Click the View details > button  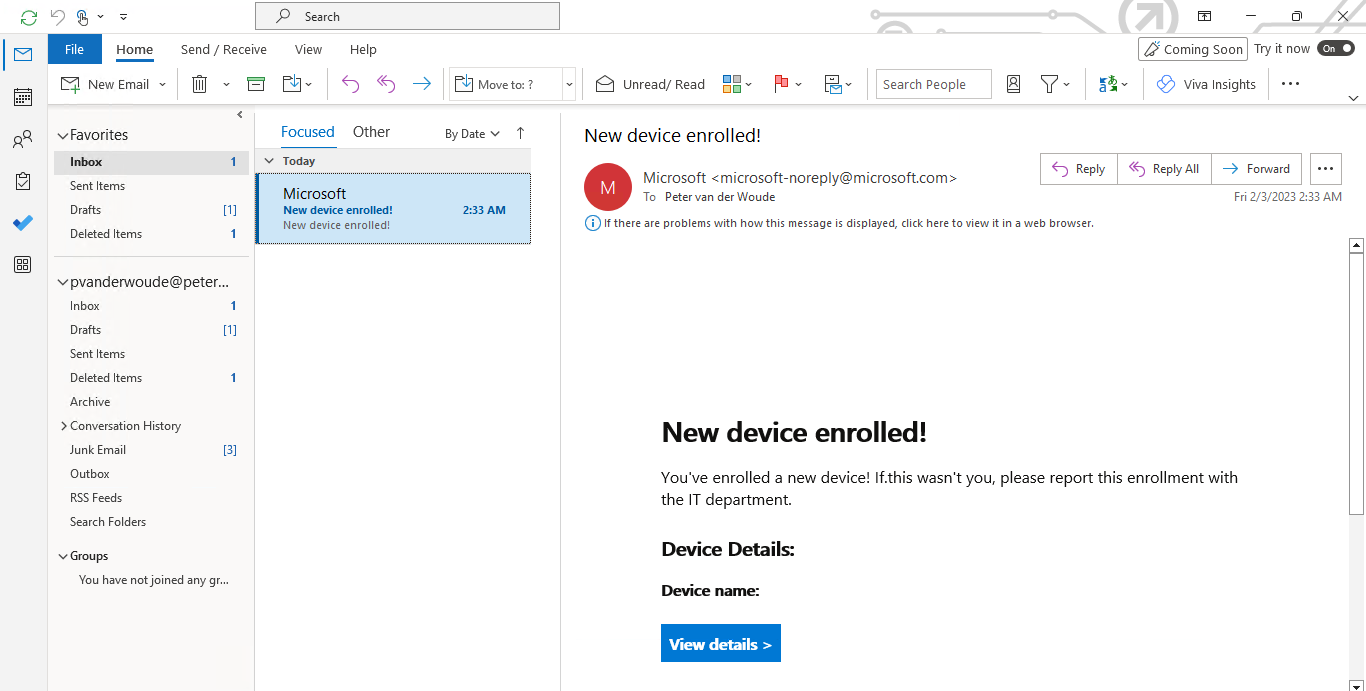click(x=721, y=644)
